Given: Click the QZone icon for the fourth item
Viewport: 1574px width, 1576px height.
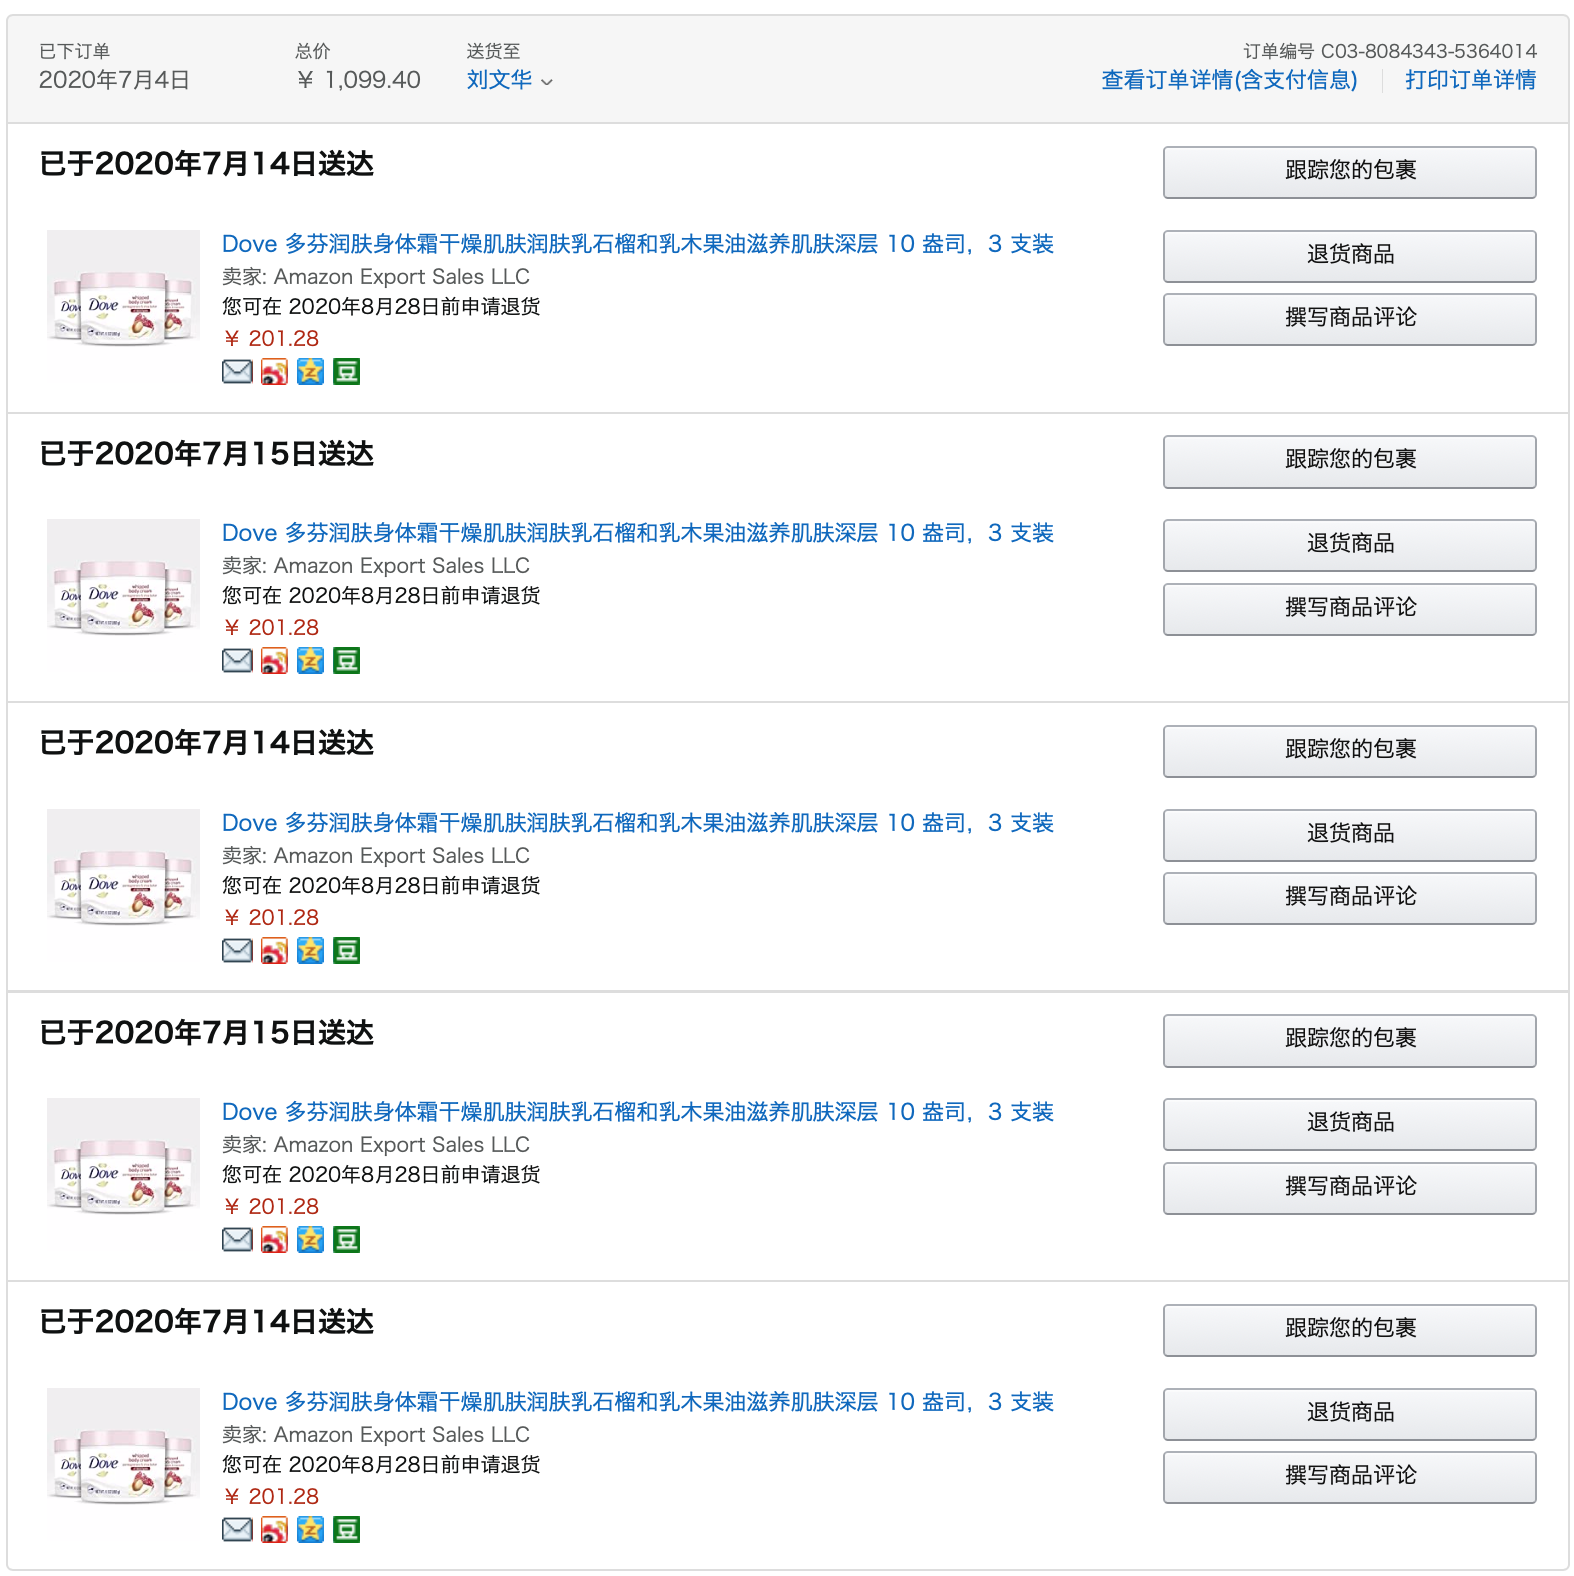Looking at the screenshot, I should [x=310, y=1240].
